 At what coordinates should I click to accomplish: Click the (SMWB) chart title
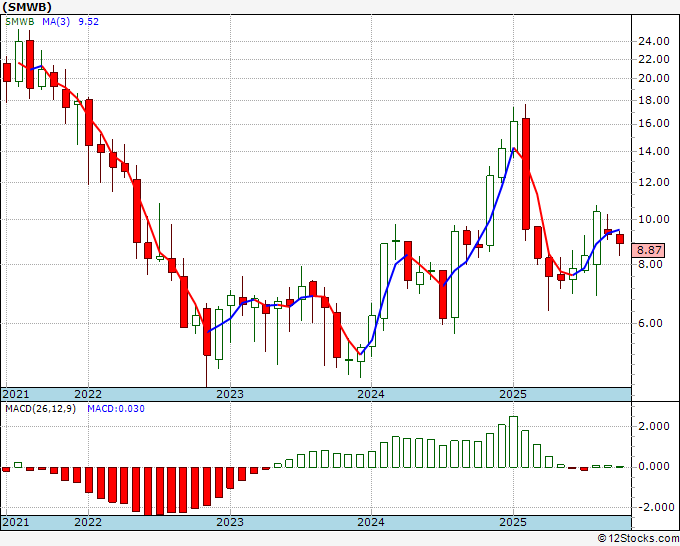(27, 7)
